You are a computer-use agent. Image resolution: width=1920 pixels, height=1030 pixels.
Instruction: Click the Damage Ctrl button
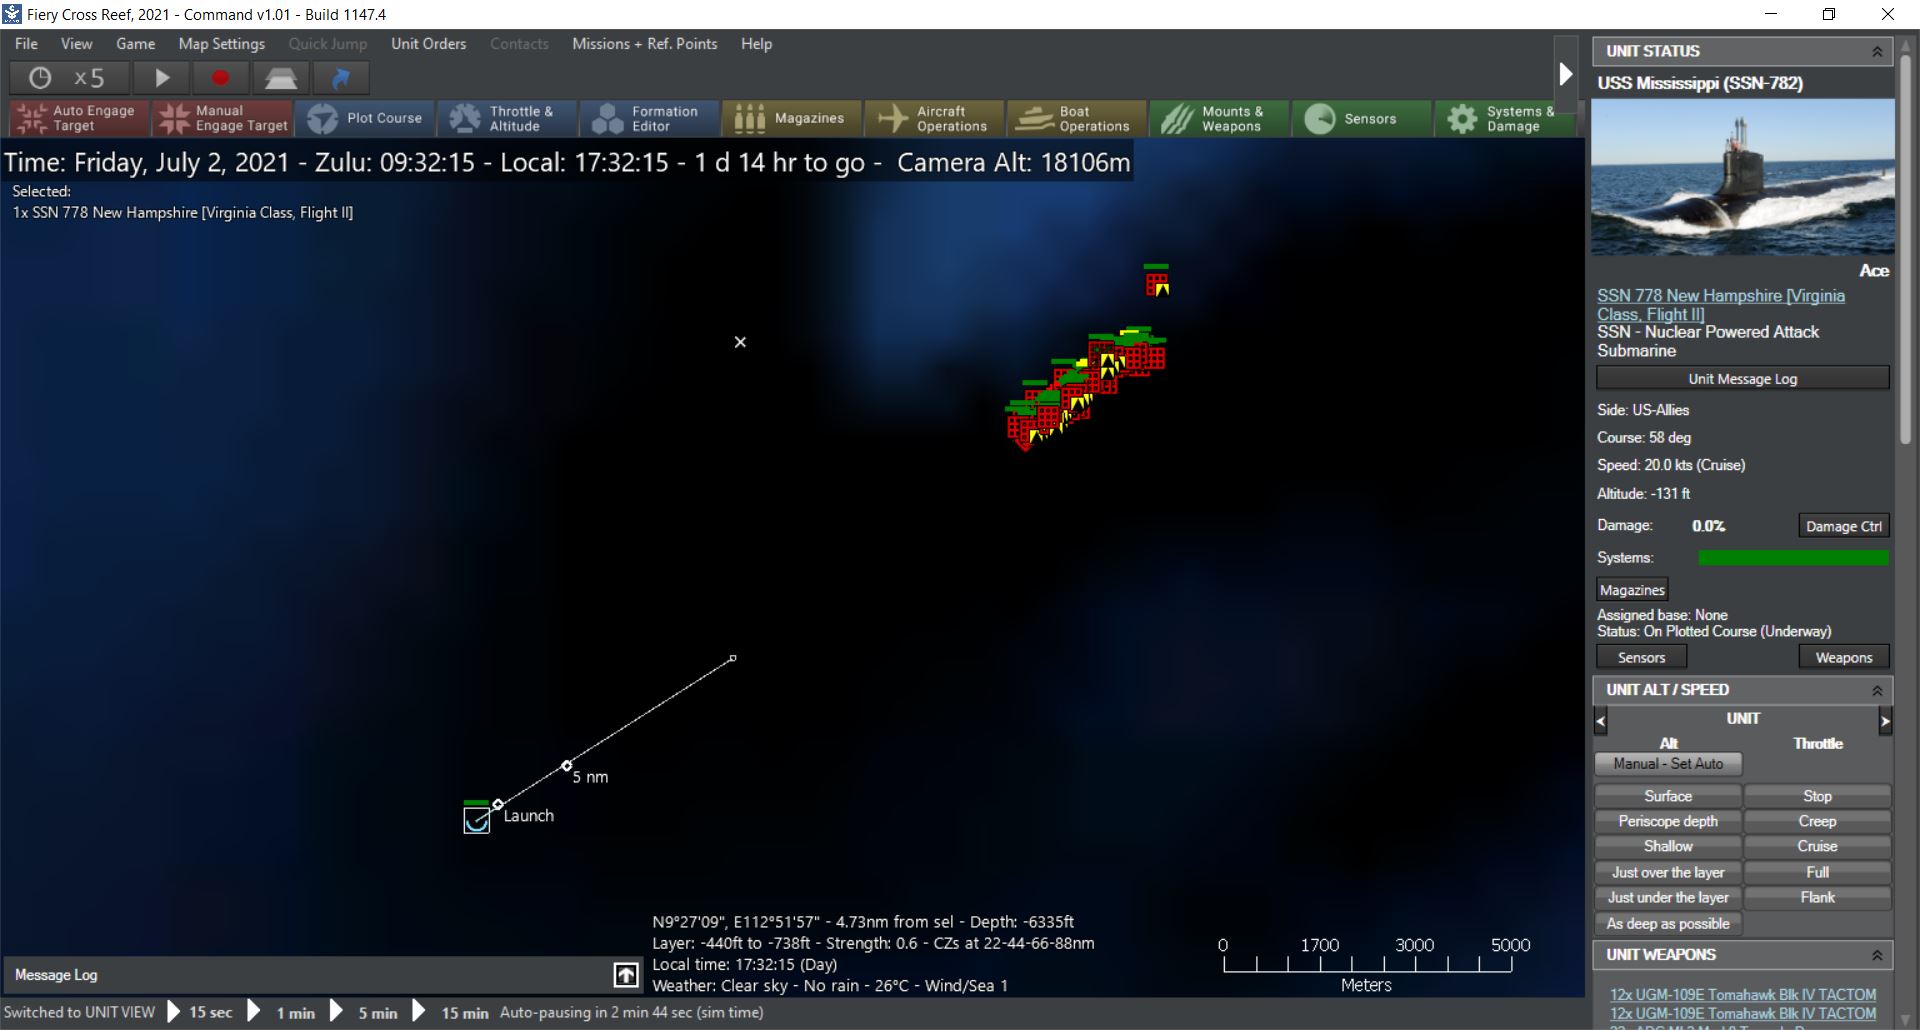pos(1843,526)
